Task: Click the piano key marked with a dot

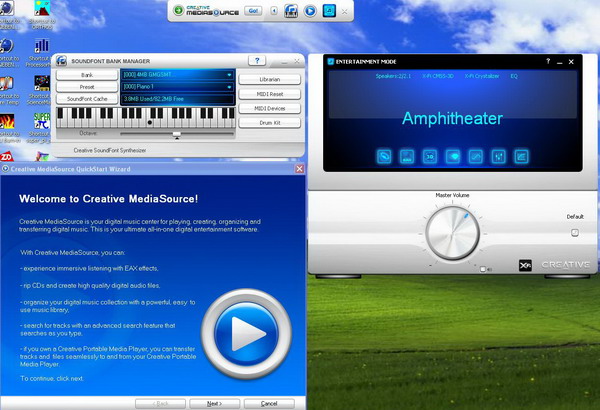Action: pos(150,123)
